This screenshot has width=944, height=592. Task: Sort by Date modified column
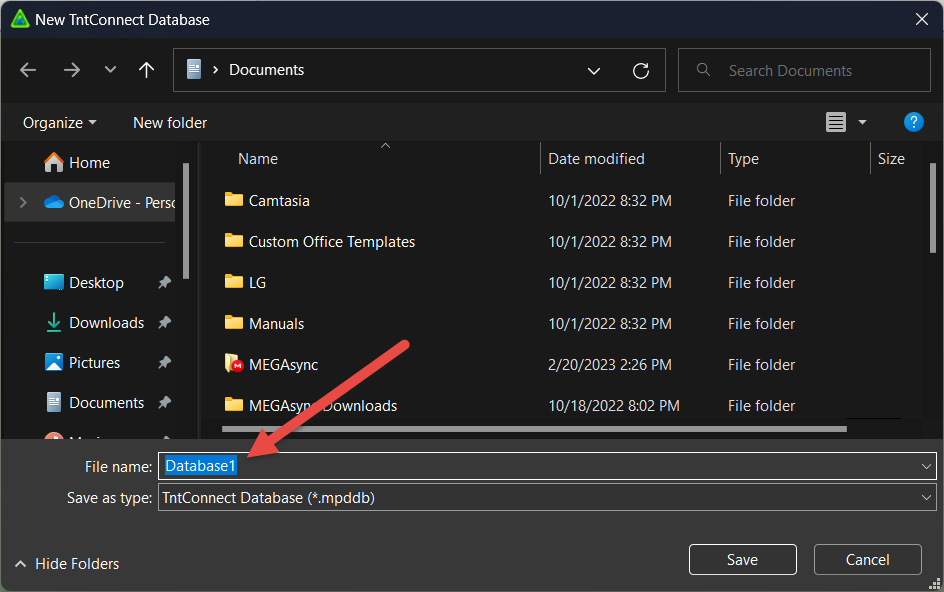596,159
